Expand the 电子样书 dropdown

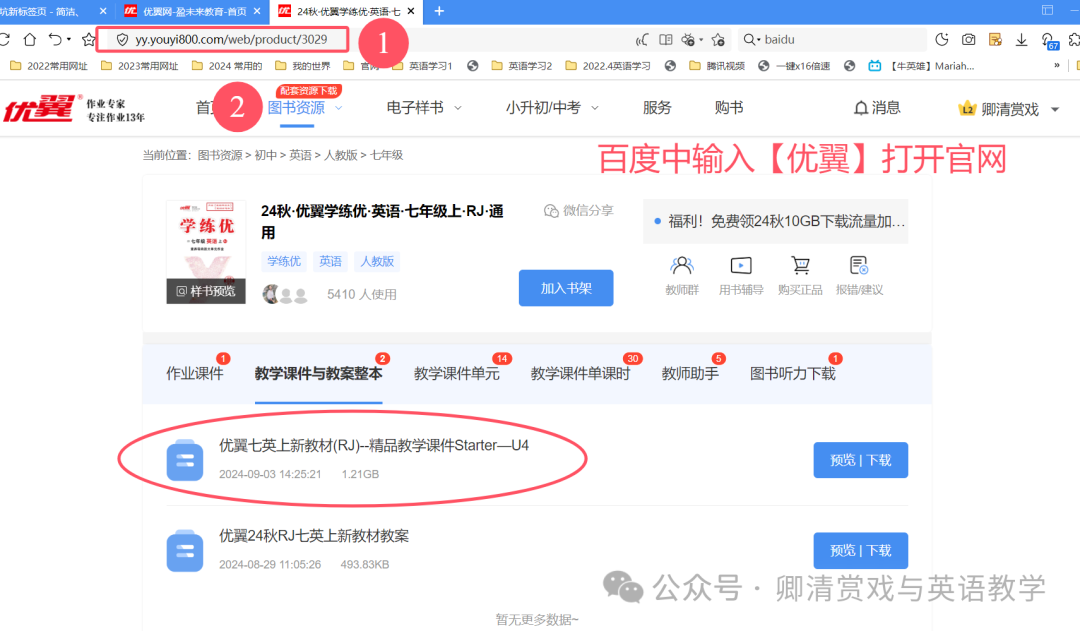(458, 108)
